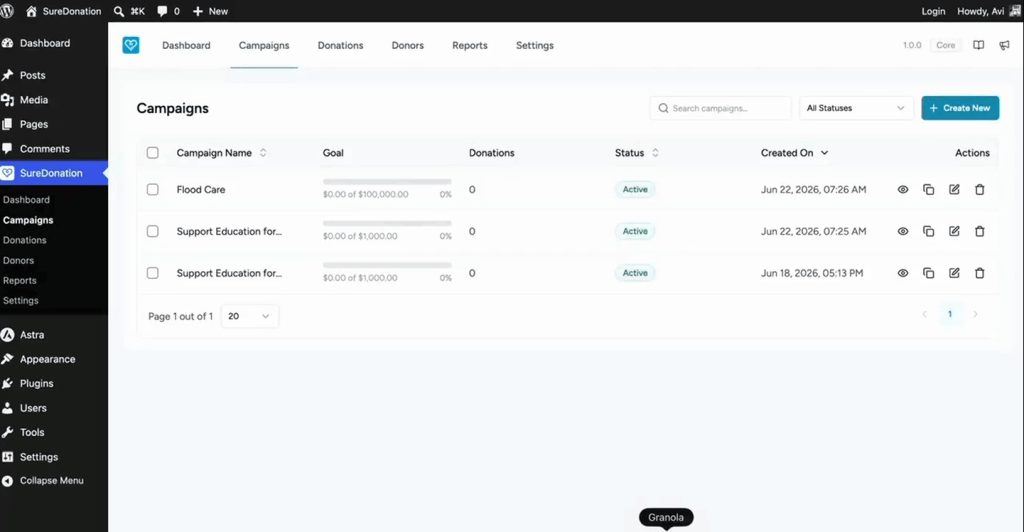Switch to the Dashboard plugin tab
This screenshot has width=1024, height=532.
[186, 45]
